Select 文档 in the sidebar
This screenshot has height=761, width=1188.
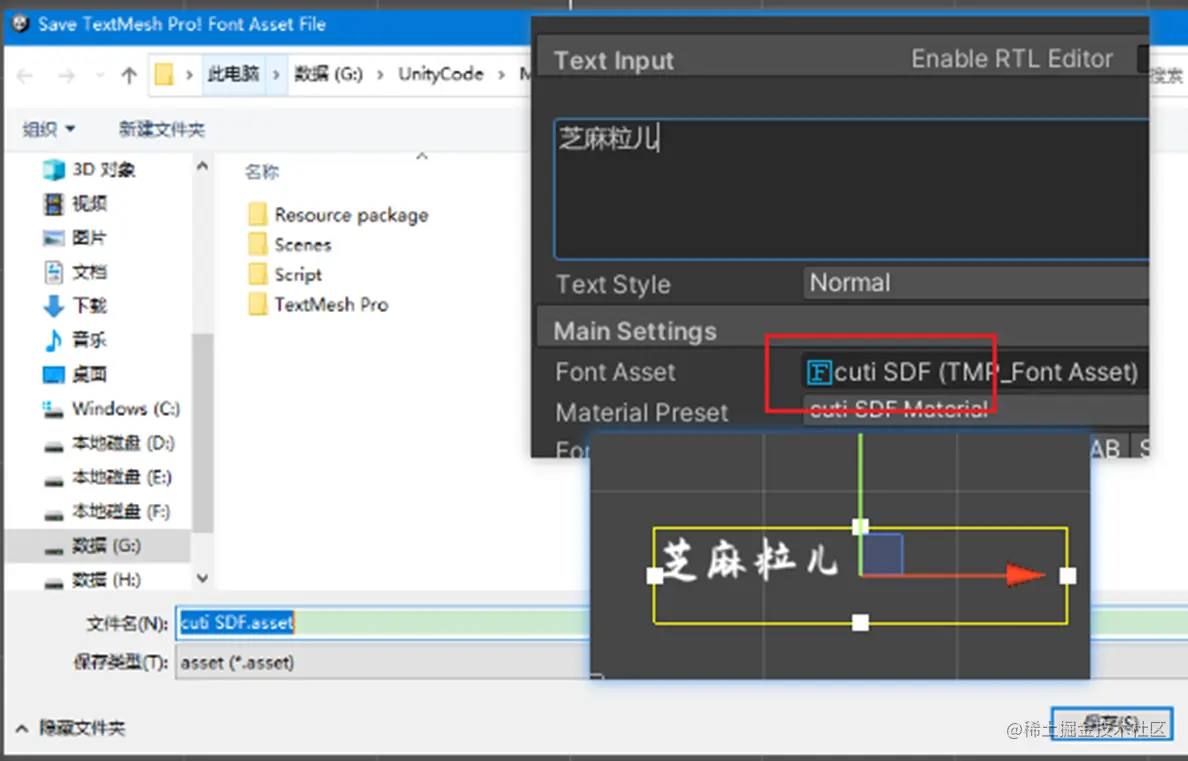(76, 272)
